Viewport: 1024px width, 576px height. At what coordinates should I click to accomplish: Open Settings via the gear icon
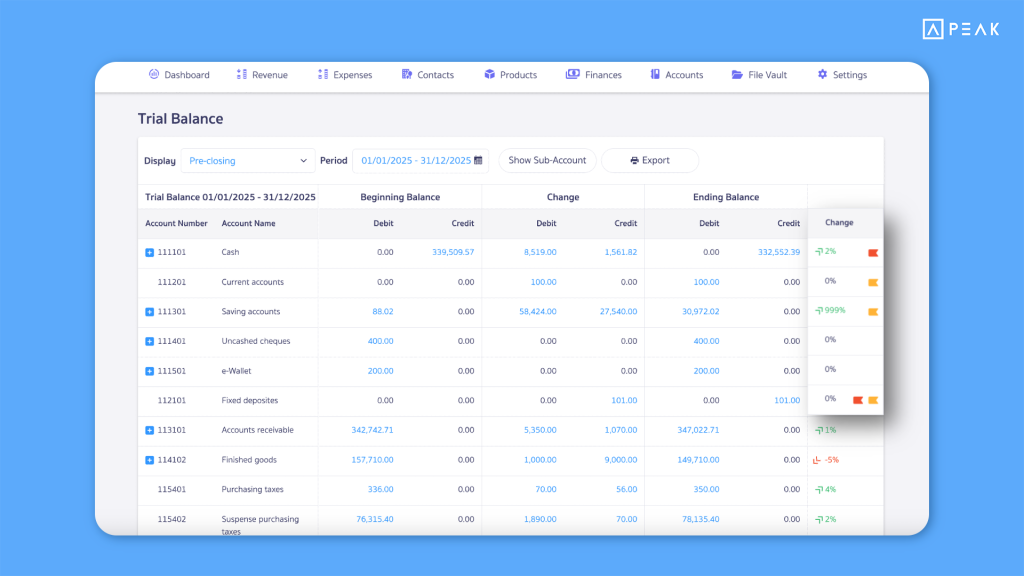click(x=822, y=74)
